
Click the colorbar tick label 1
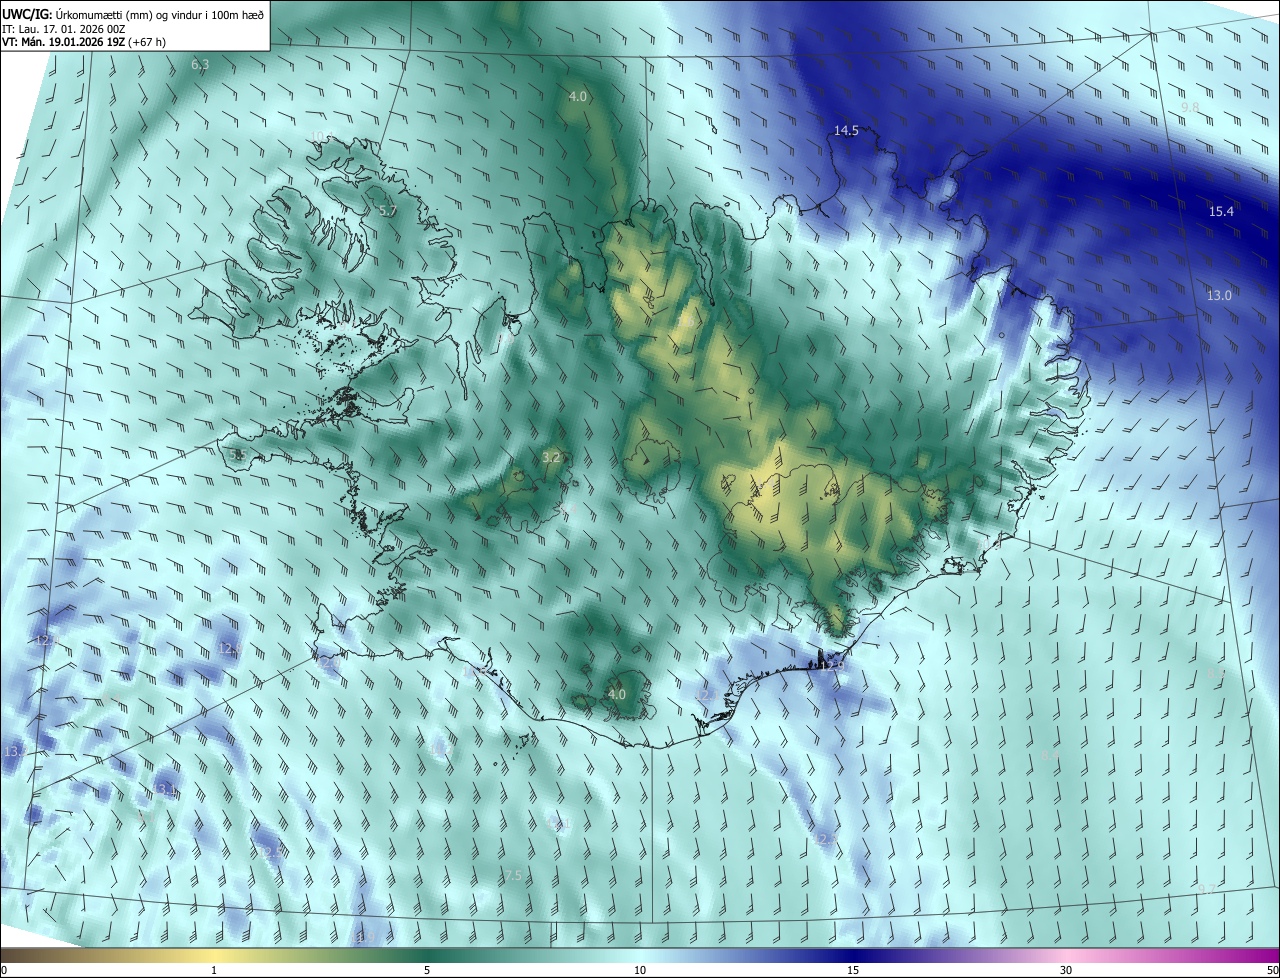pyautogui.click(x=214, y=970)
